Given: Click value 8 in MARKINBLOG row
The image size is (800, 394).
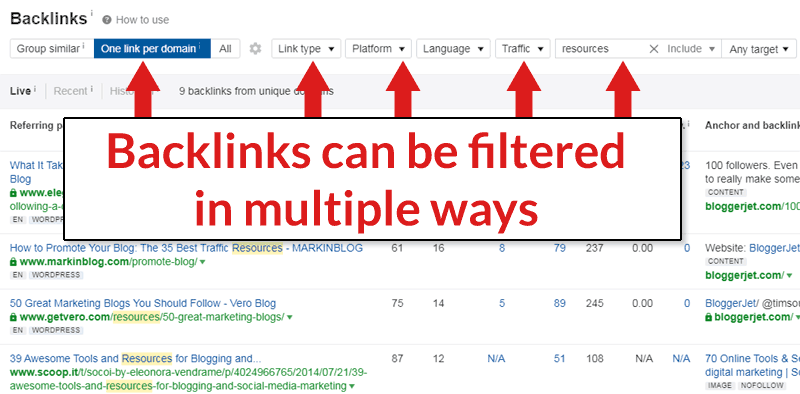Looking at the screenshot, I should pyautogui.click(x=502, y=248).
